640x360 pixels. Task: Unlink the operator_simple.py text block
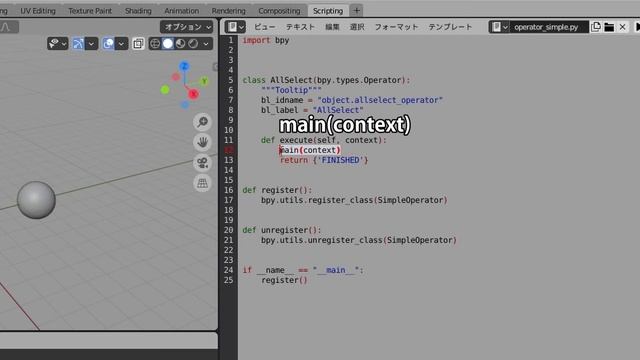[x=622, y=27]
